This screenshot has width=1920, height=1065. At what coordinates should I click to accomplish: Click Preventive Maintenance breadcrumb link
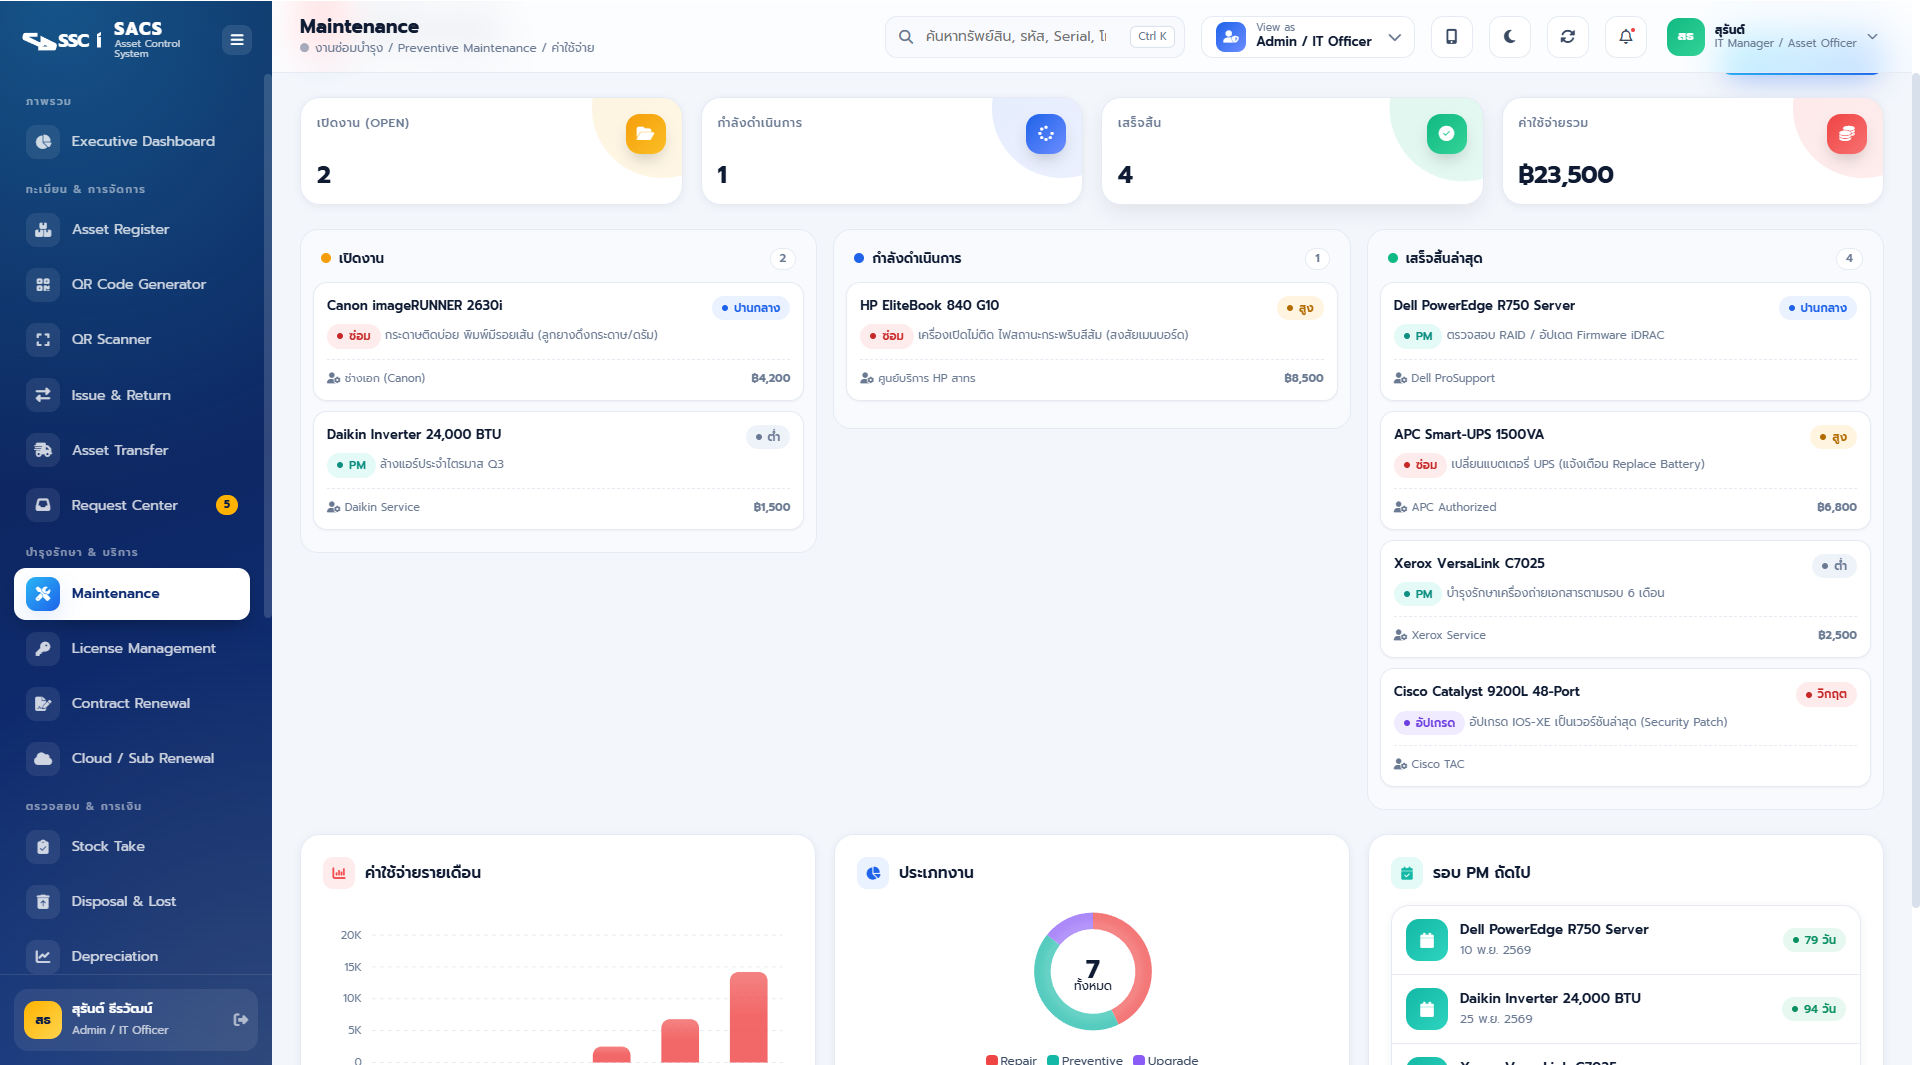(x=467, y=48)
